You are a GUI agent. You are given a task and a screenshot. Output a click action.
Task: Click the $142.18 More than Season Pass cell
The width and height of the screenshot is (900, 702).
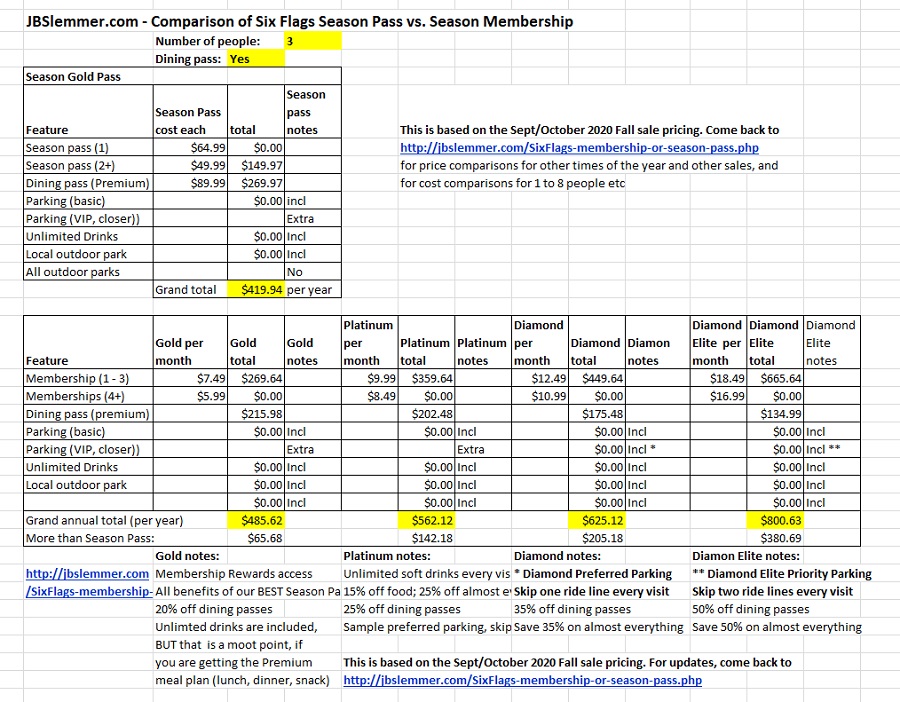point(426,538)
